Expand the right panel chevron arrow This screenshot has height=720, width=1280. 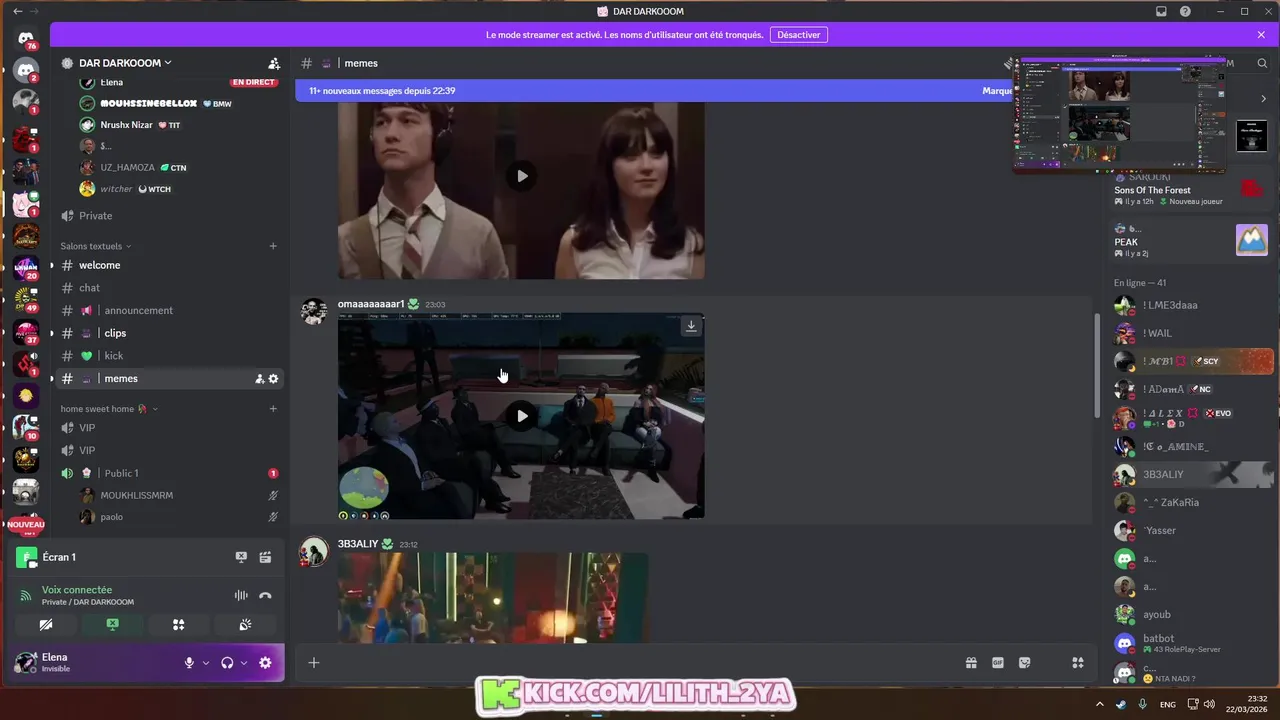click(x=1263, y=98)
